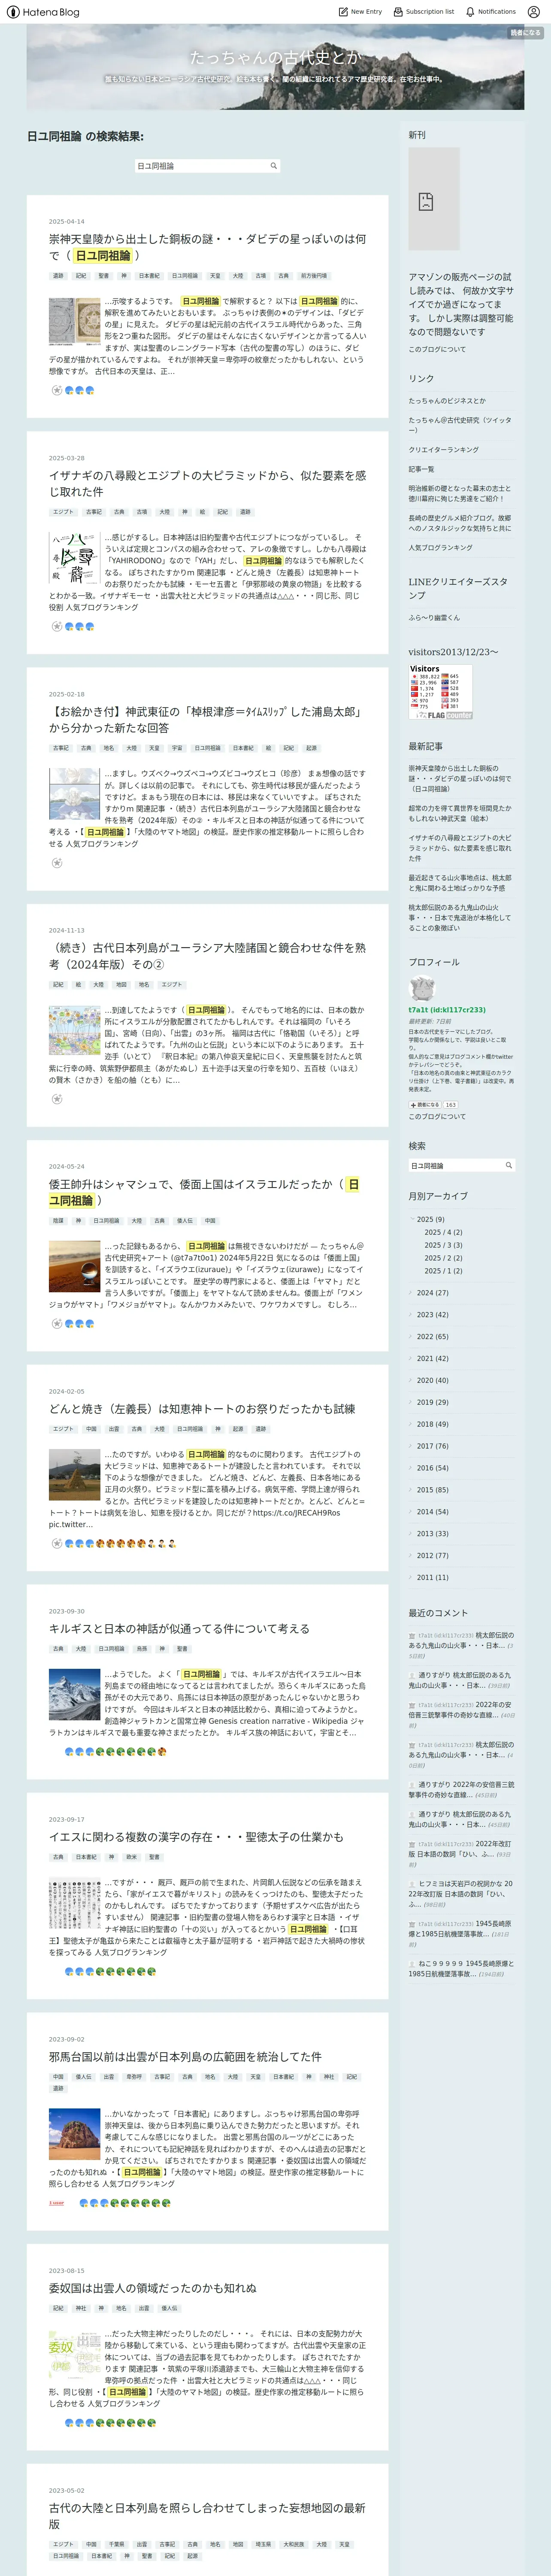The image size is (551, 2576).
Task: Open sidebar link ふら〜り幽霊くん
Action: 434,618
